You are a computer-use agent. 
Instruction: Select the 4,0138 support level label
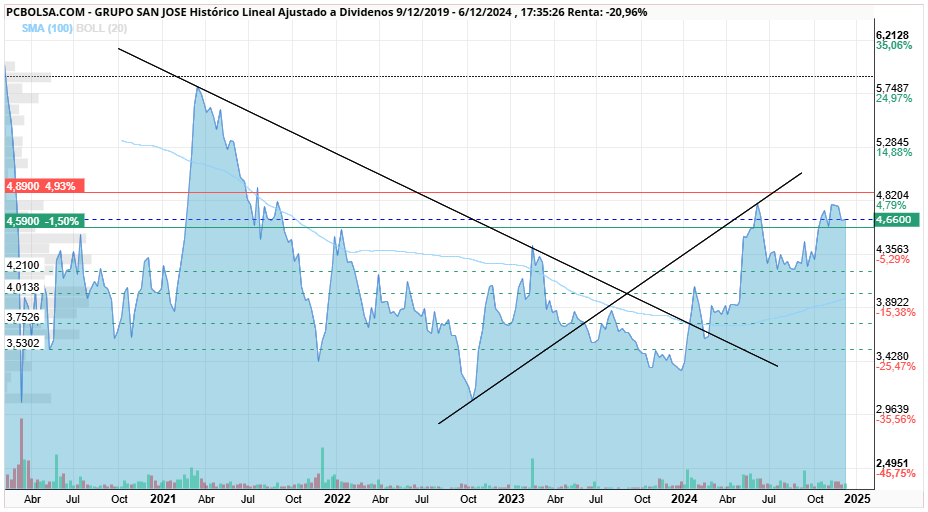click(x=23, y=287)
